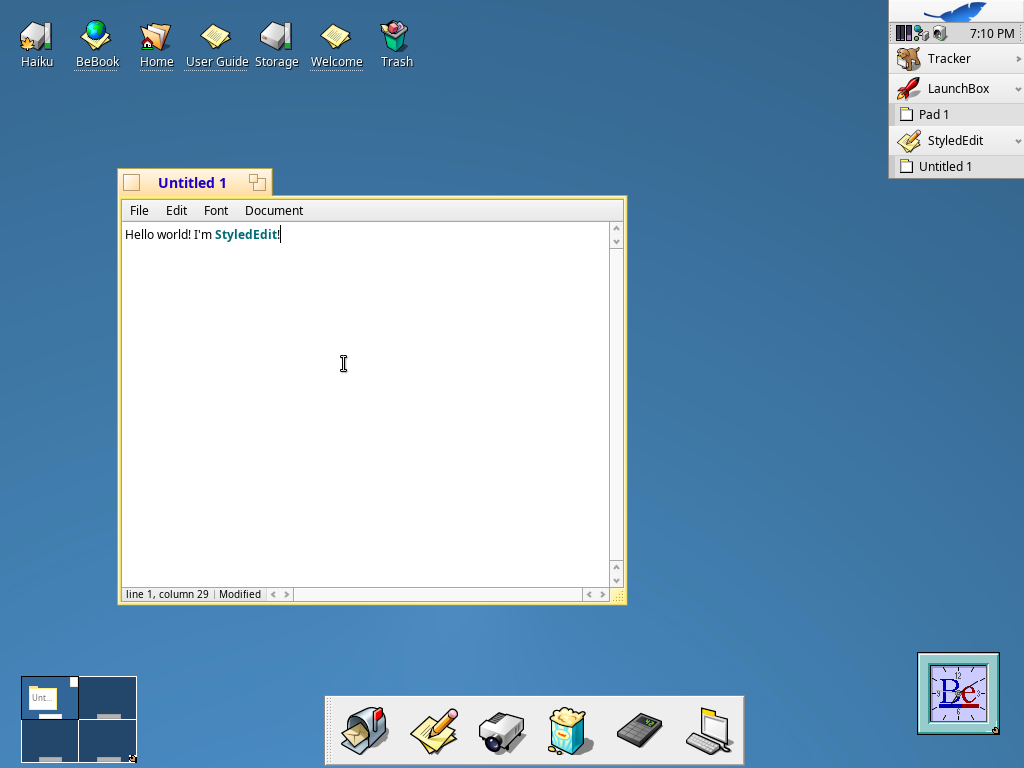Launch Mail from the LaunchBox mailbox icon
The height and width of the screenshot is (768, 1024).
(365, 730)
